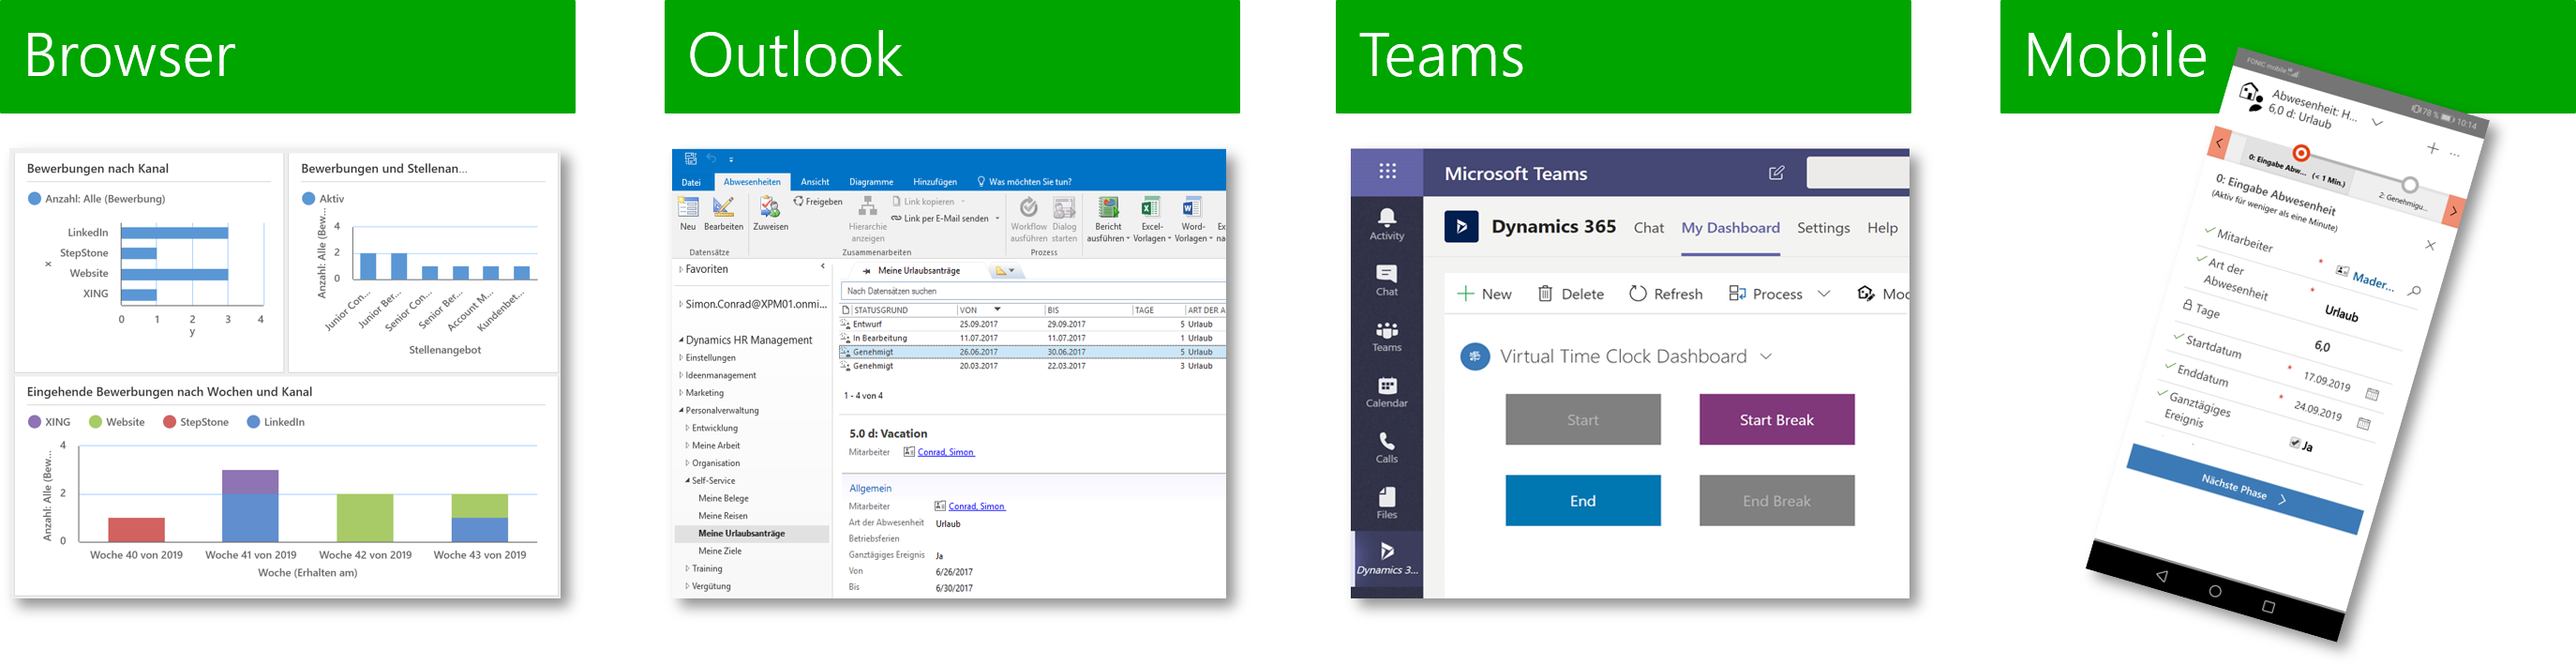Open the Process dropdown chevron in Teams
2576x665 pixels.
(1824, 294)
